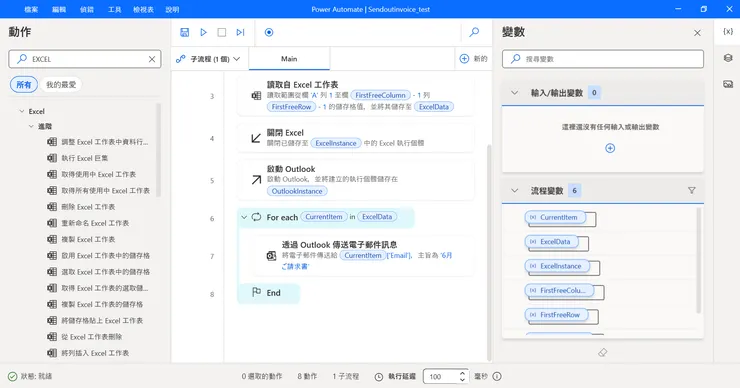Click the ExcelInstance flow variable chip

pyautogui.click(x=557, y=266)
